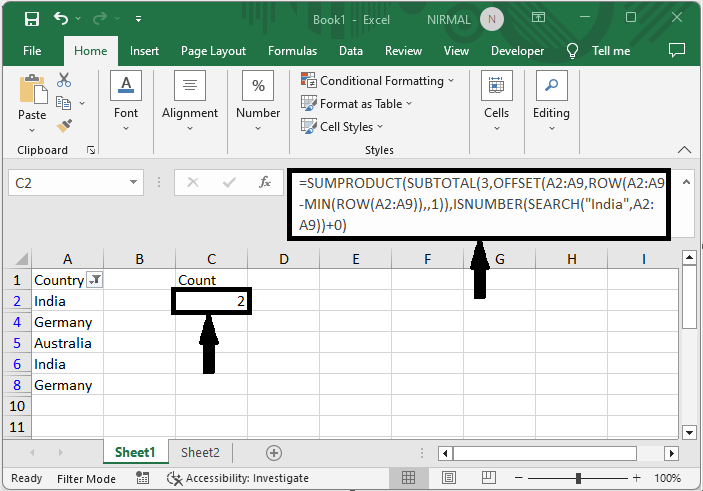Expand the Alignment group
The width and height of the screenshot is (703, 491).
[190, 101]
